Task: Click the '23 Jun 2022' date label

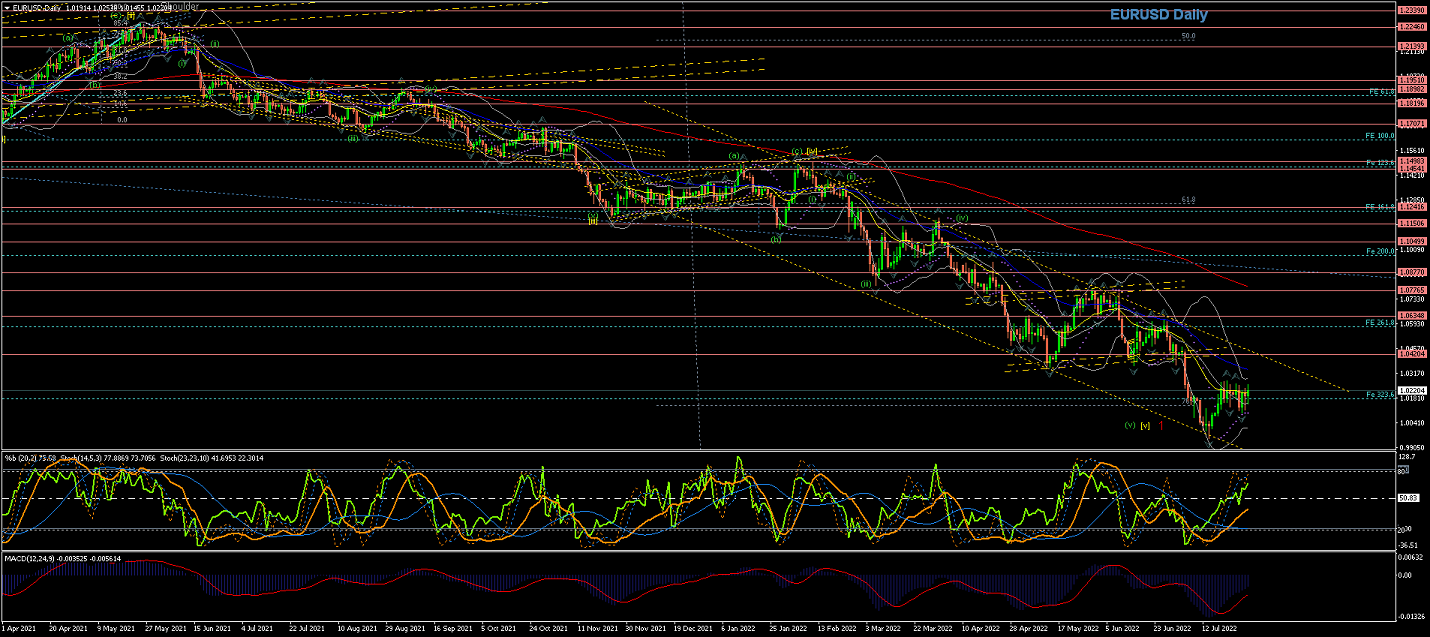Action: coord(1171,630)
